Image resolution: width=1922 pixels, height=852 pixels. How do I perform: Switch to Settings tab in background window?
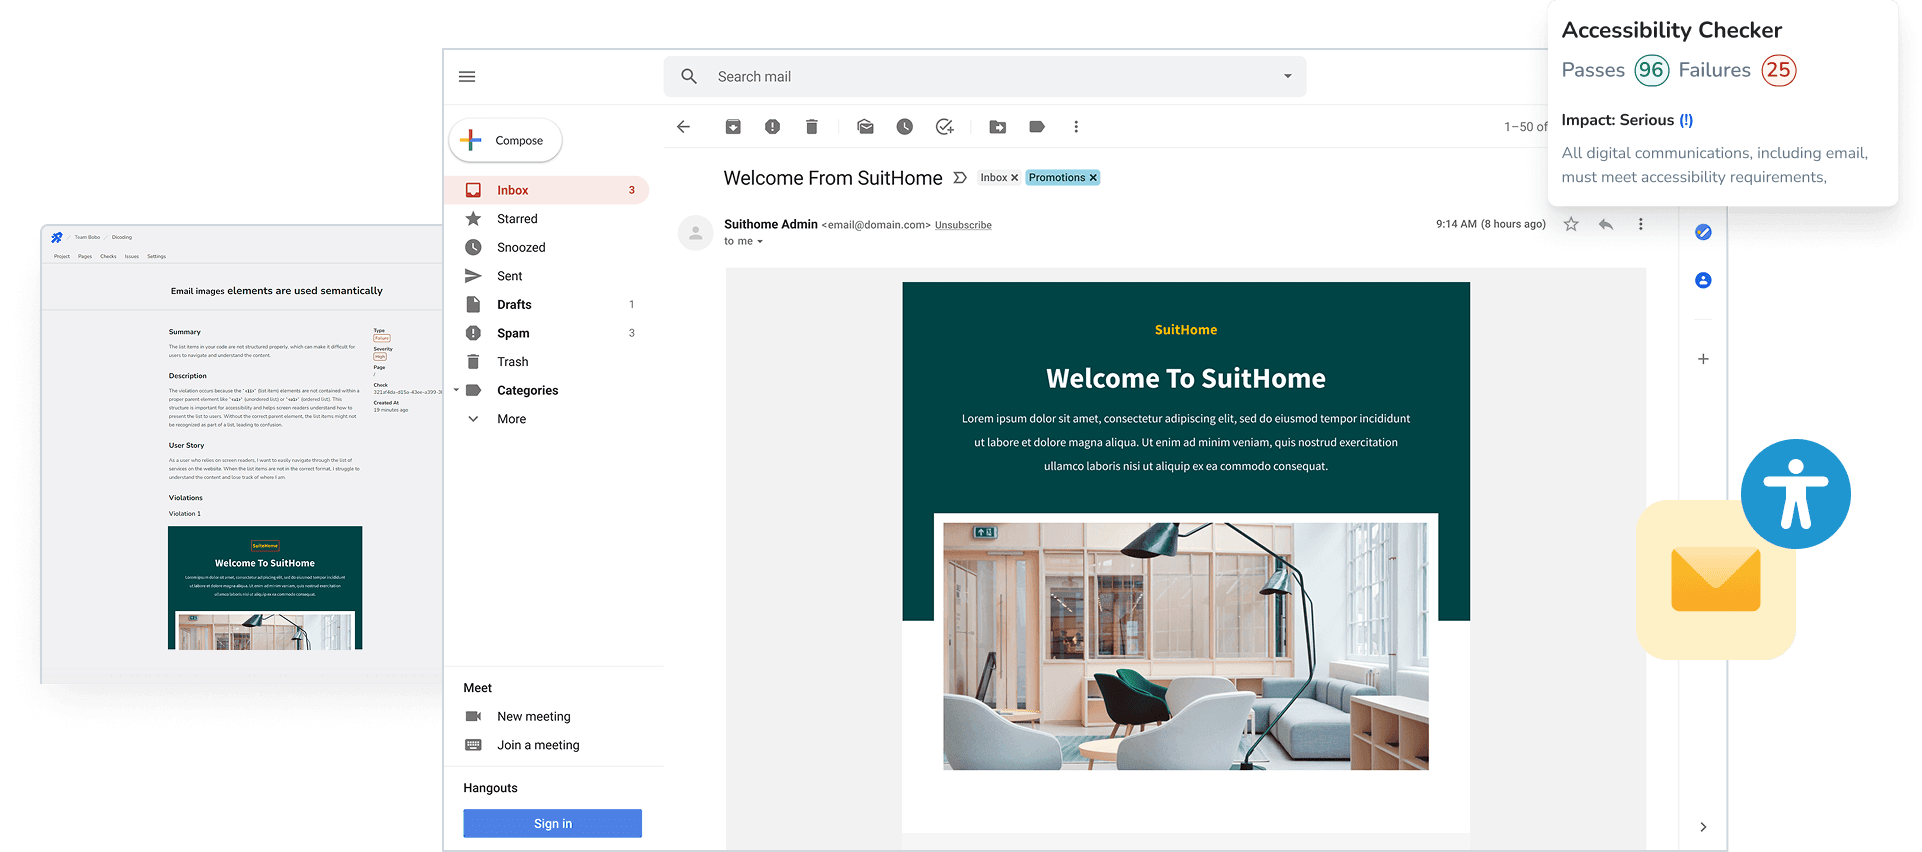click(x=157, y=257)
